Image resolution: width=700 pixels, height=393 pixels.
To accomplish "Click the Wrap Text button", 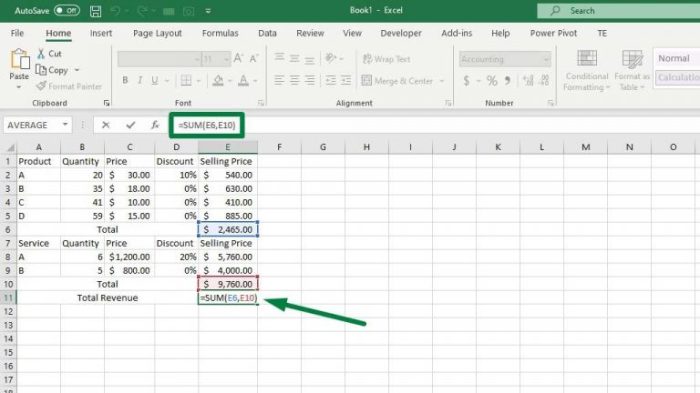I will click(387, 59).
